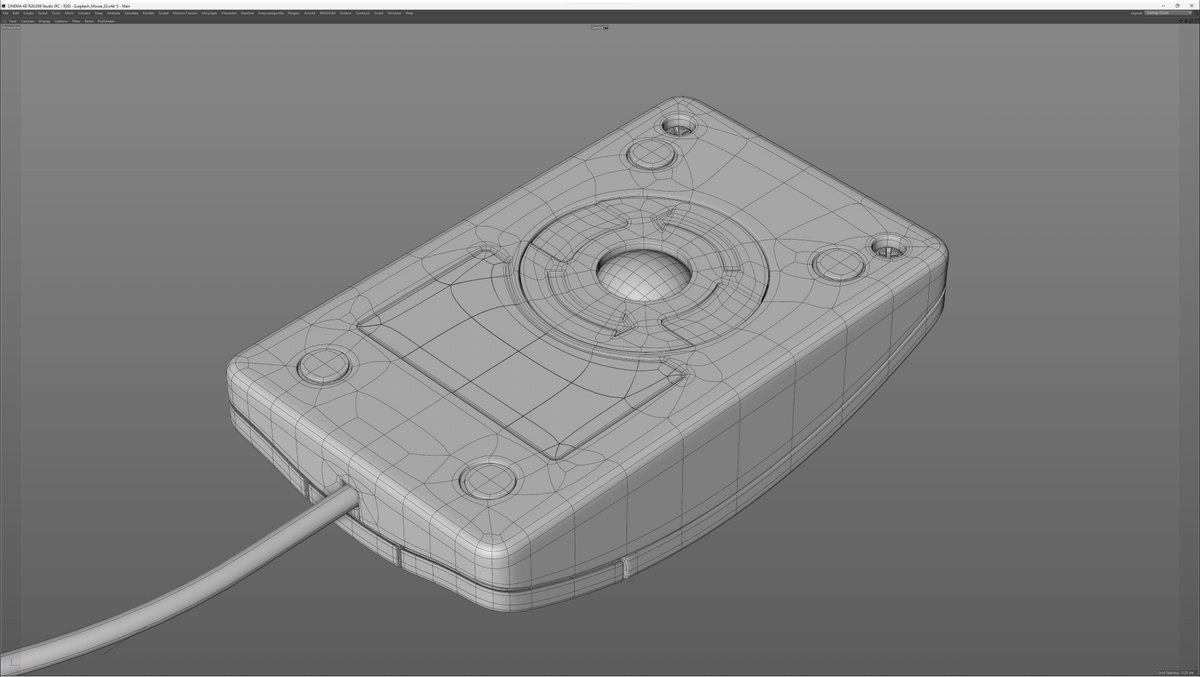Open the viewport Display menu
This screenshot has height=677, width=1200.
[44, 21]
